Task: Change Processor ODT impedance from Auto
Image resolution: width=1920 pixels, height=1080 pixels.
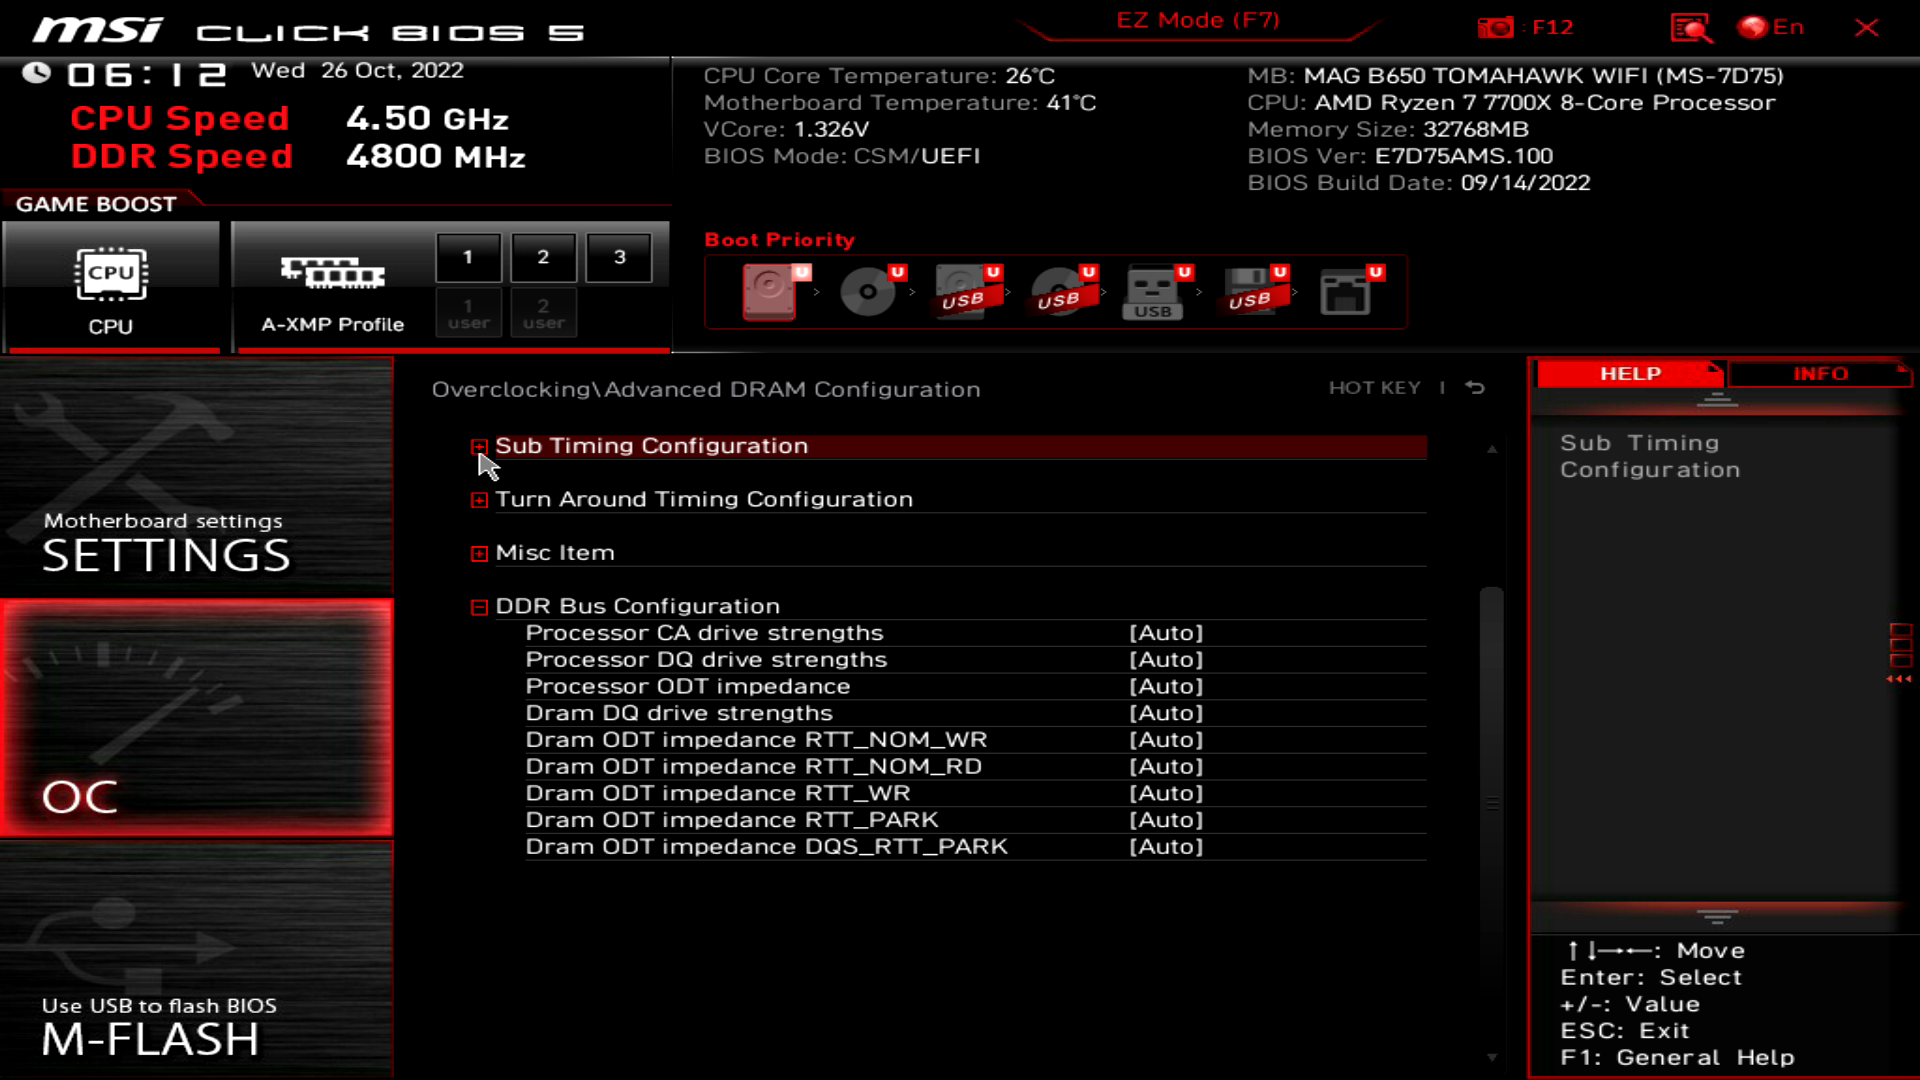Action: pyautogui.click(x=1165, y=686)
